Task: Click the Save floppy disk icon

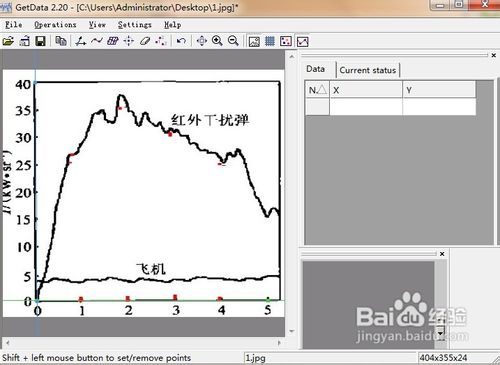Action: coord(40,41)
